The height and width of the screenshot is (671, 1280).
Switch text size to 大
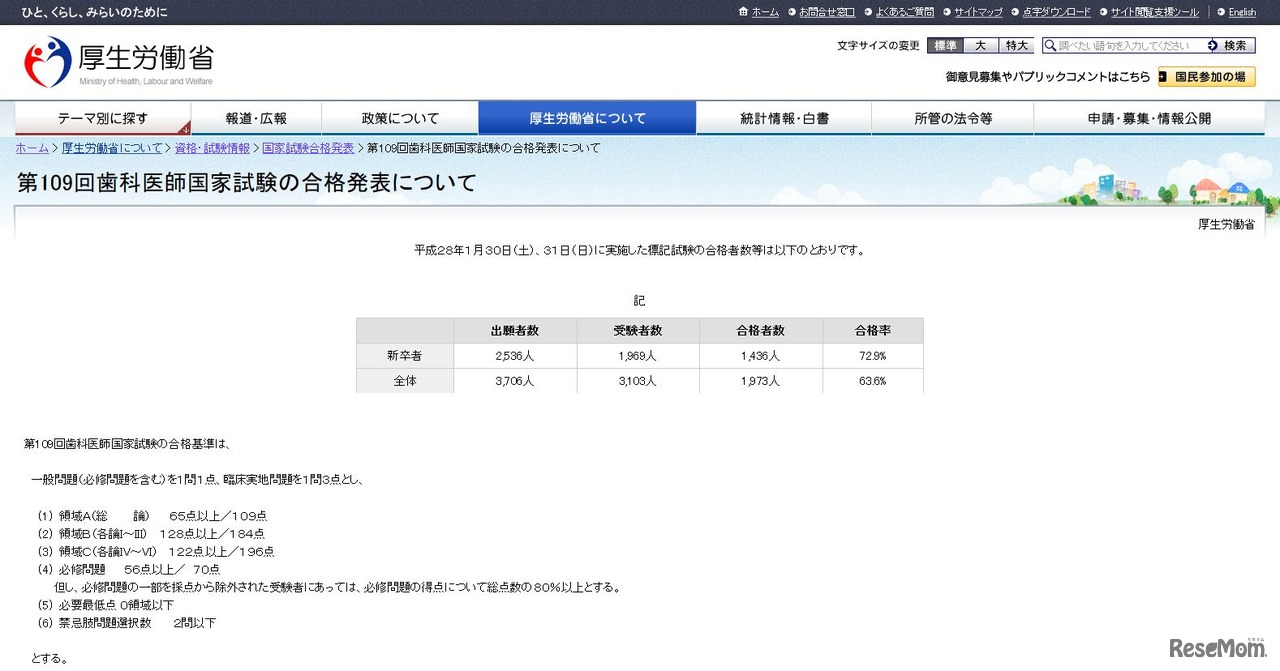click(981, 46)
